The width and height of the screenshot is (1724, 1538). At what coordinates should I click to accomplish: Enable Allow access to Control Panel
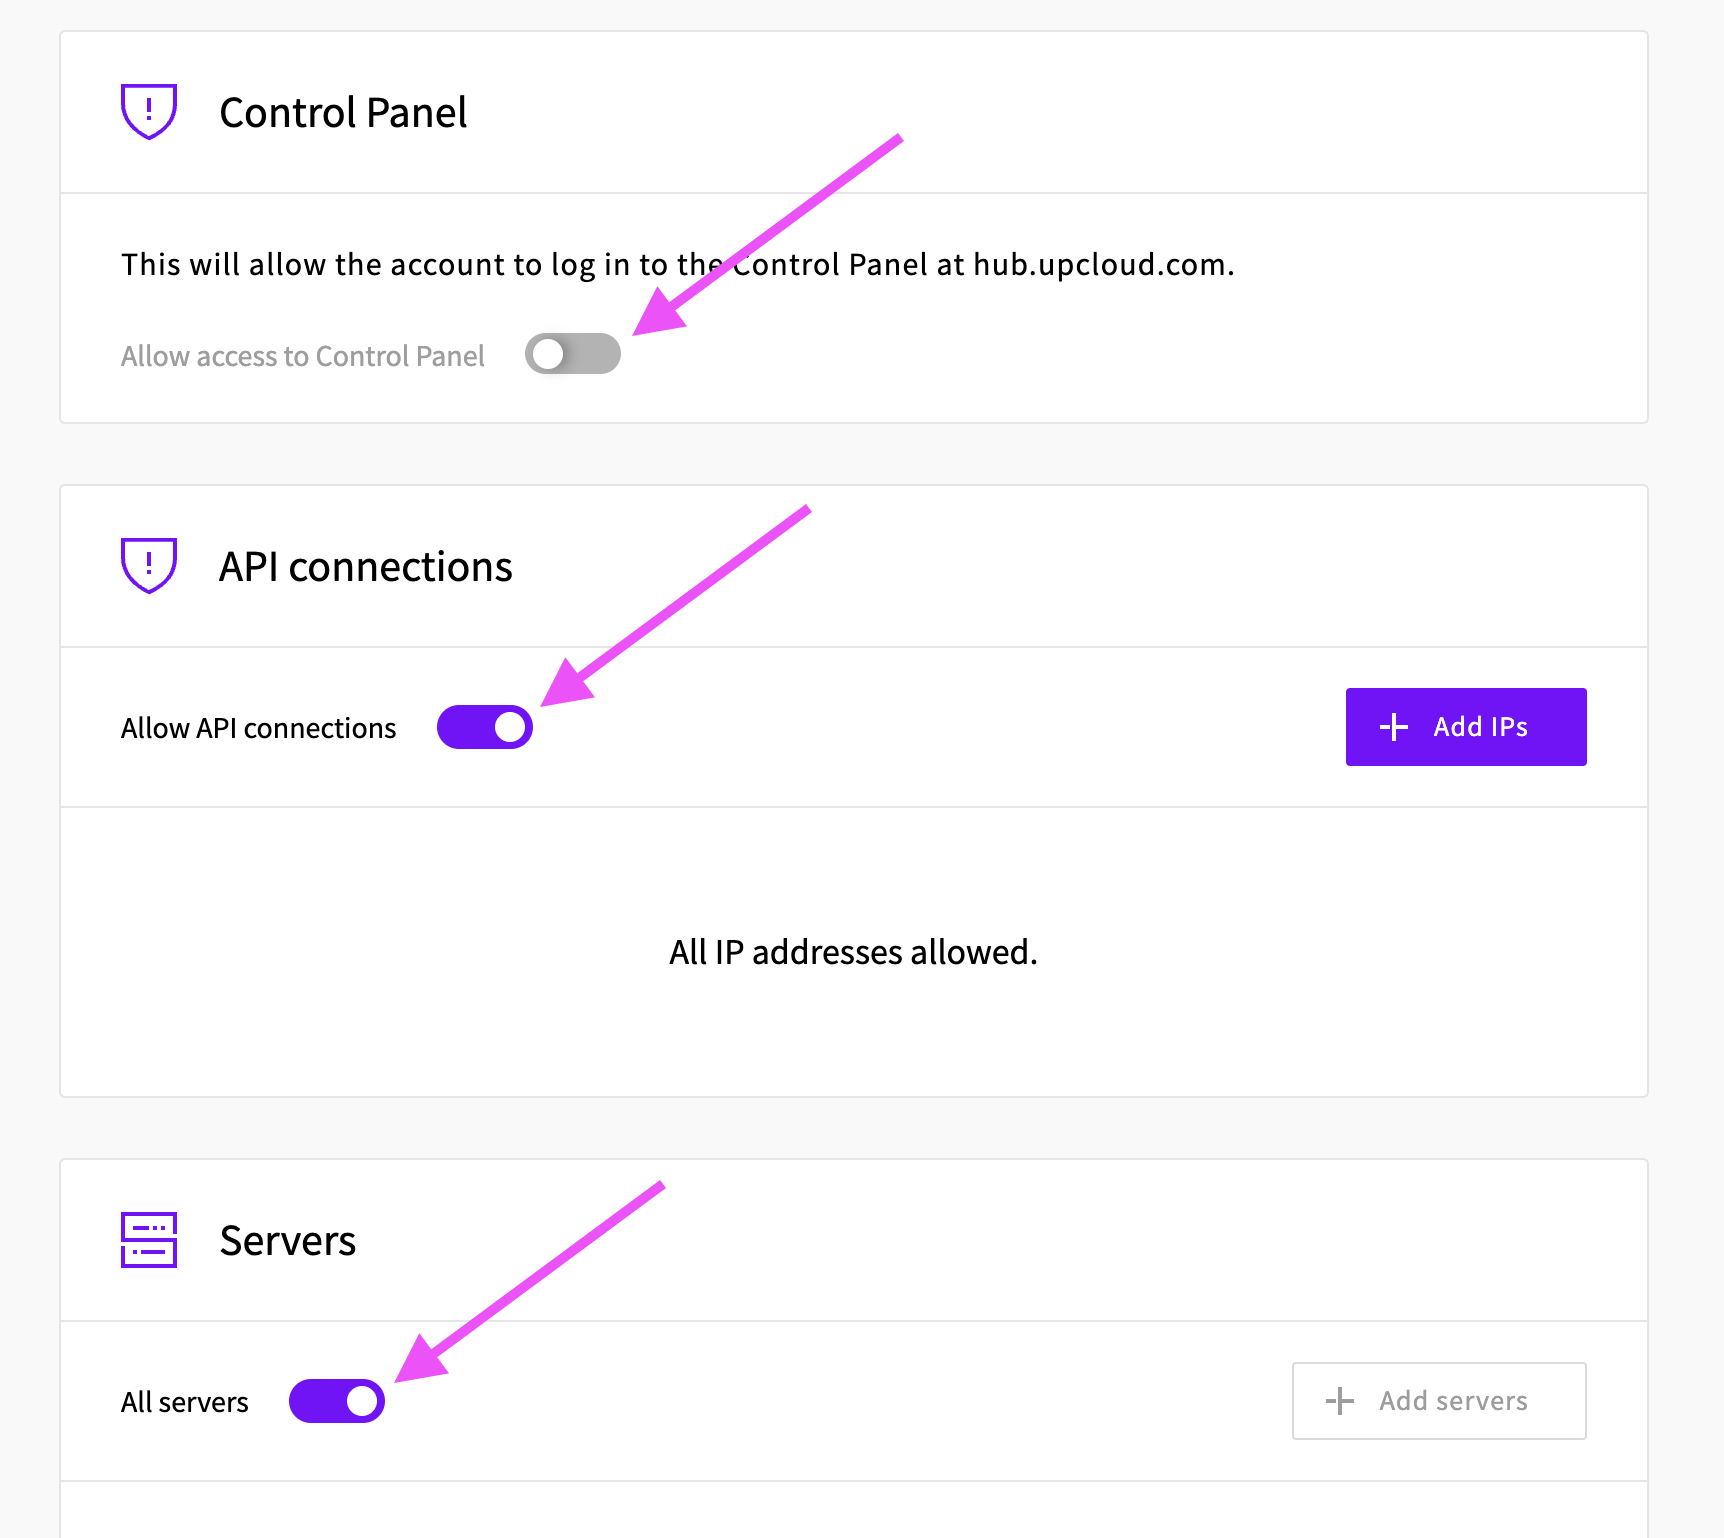pos(572,353)
